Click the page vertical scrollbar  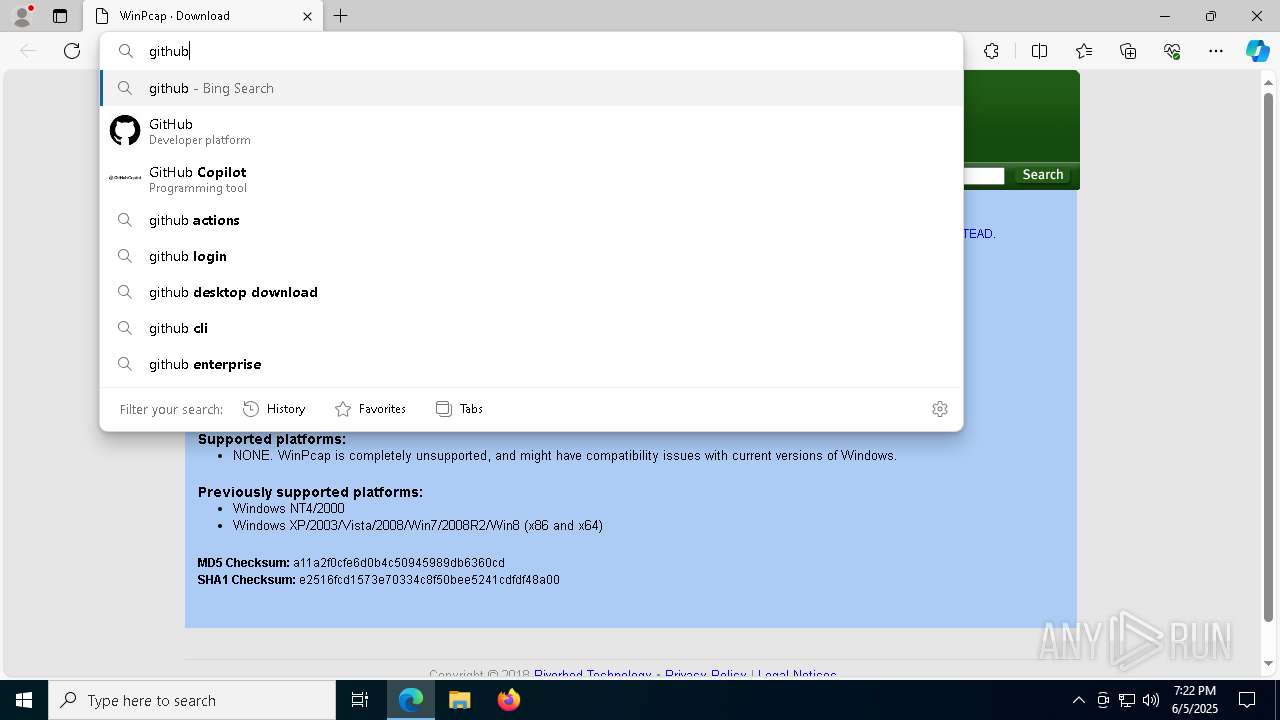[1269, 357]
